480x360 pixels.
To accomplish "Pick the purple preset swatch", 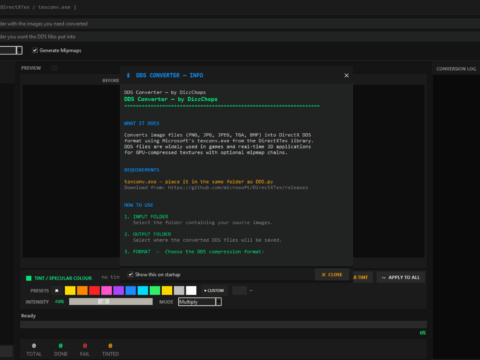I will pyautogui.click(x=118, y=291).
